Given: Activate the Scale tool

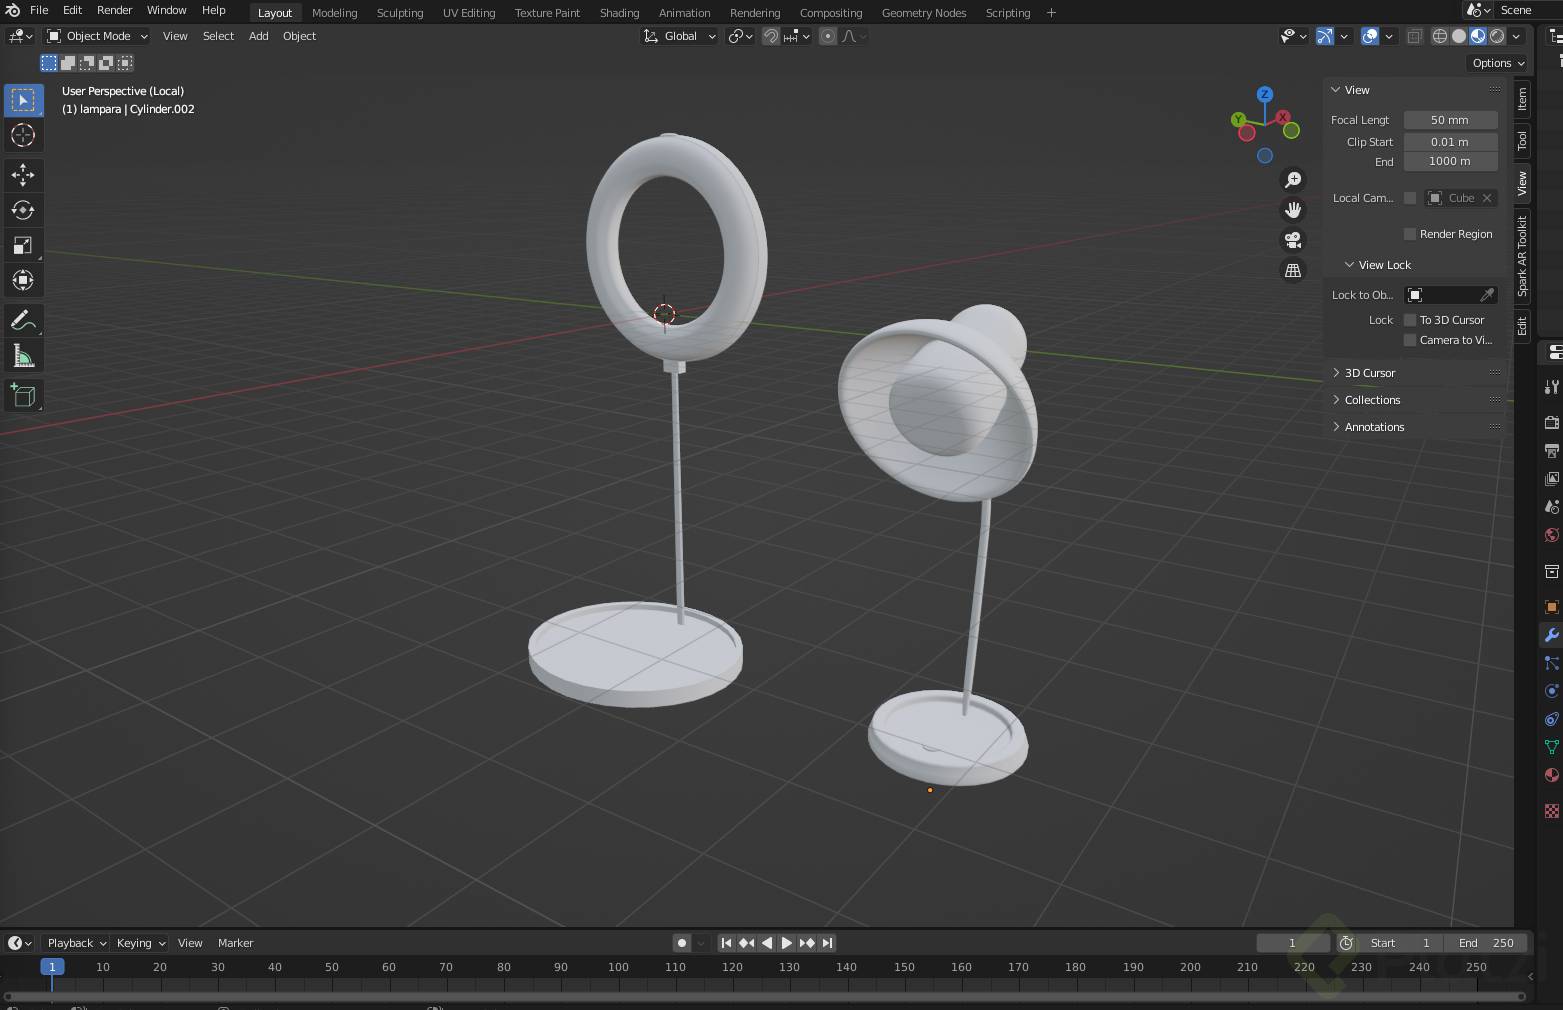Looking at the screenshot, I should 22,245.
